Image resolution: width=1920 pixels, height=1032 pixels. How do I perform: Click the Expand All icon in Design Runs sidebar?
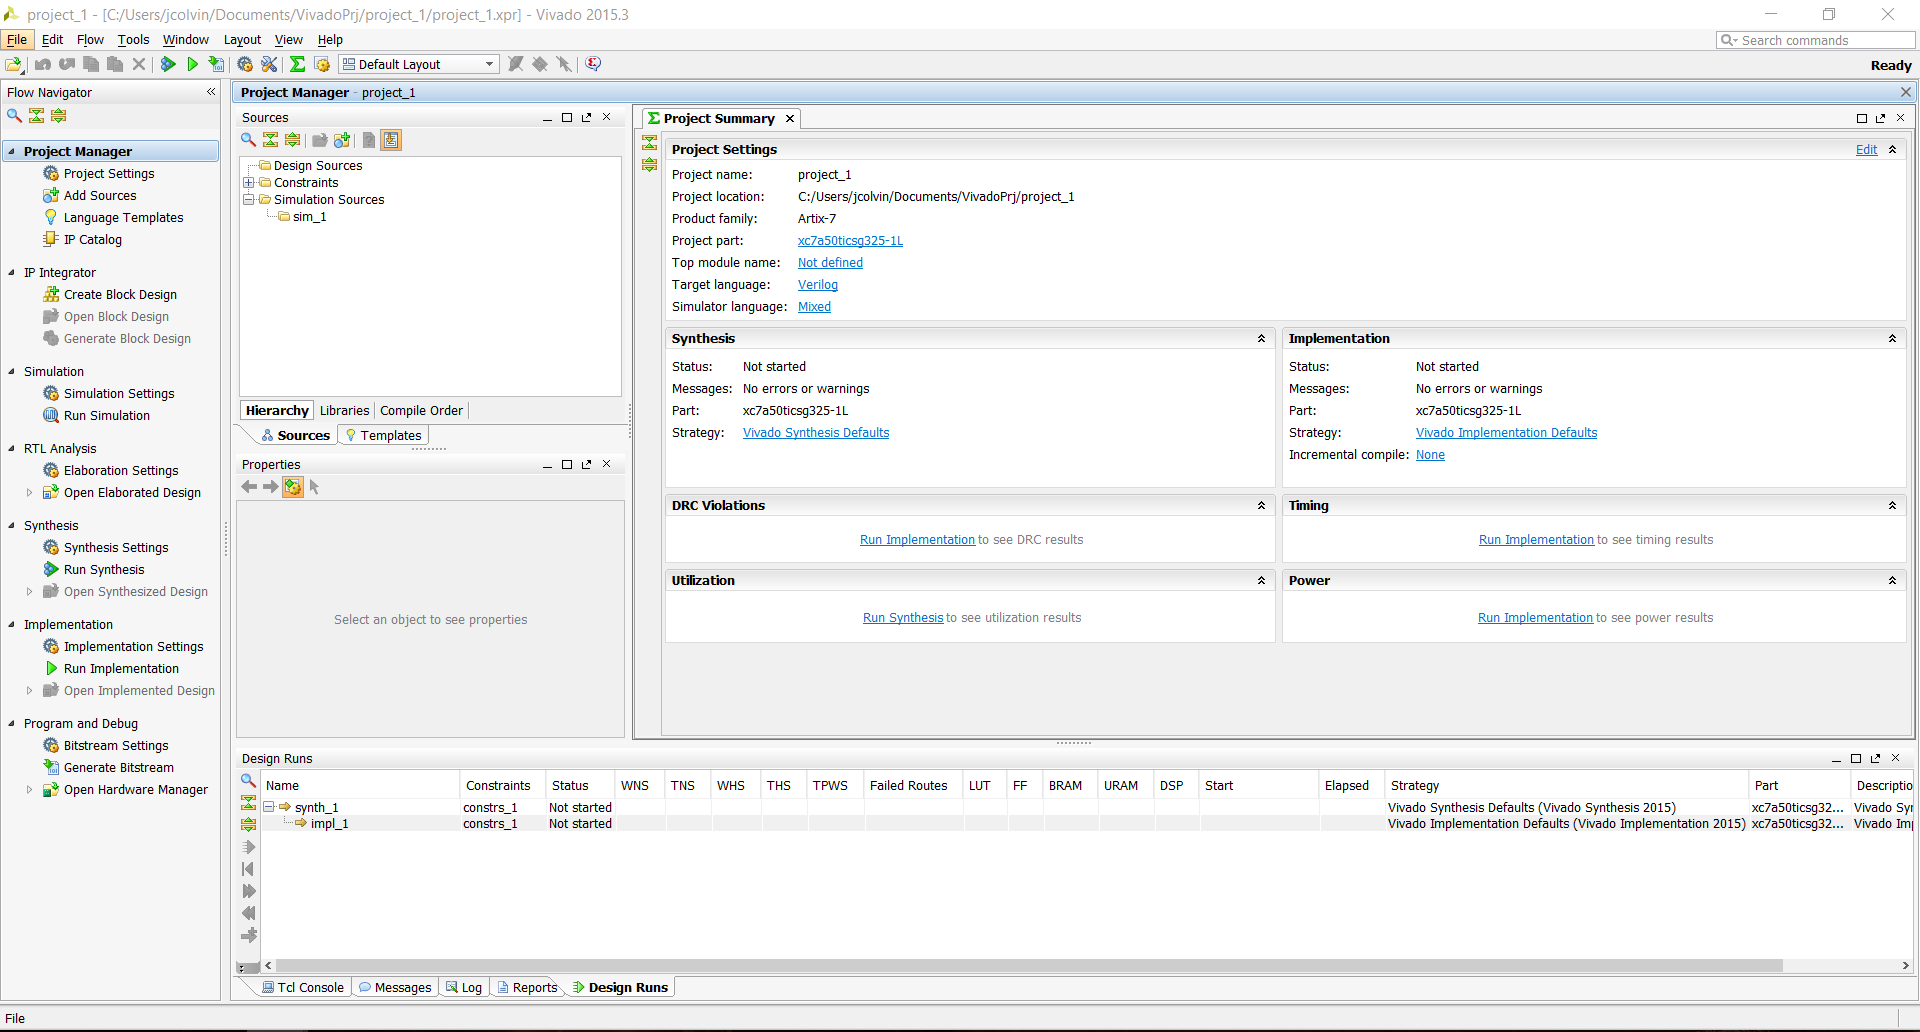click(x=248, y=825)
